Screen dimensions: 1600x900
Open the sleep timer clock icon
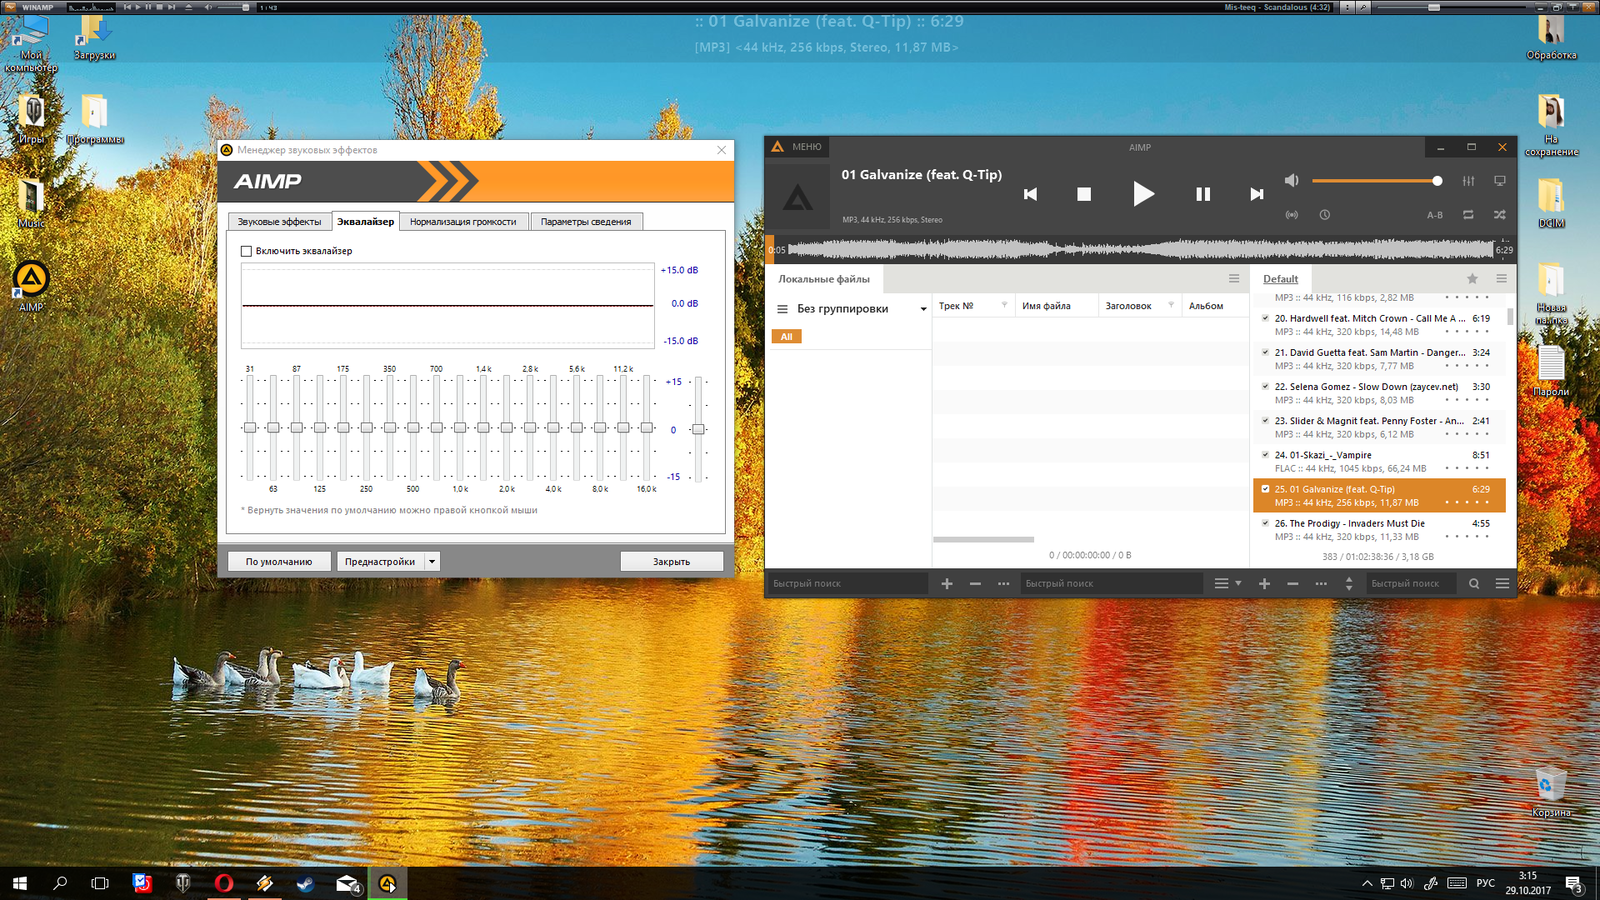[x=1324, y=214]
